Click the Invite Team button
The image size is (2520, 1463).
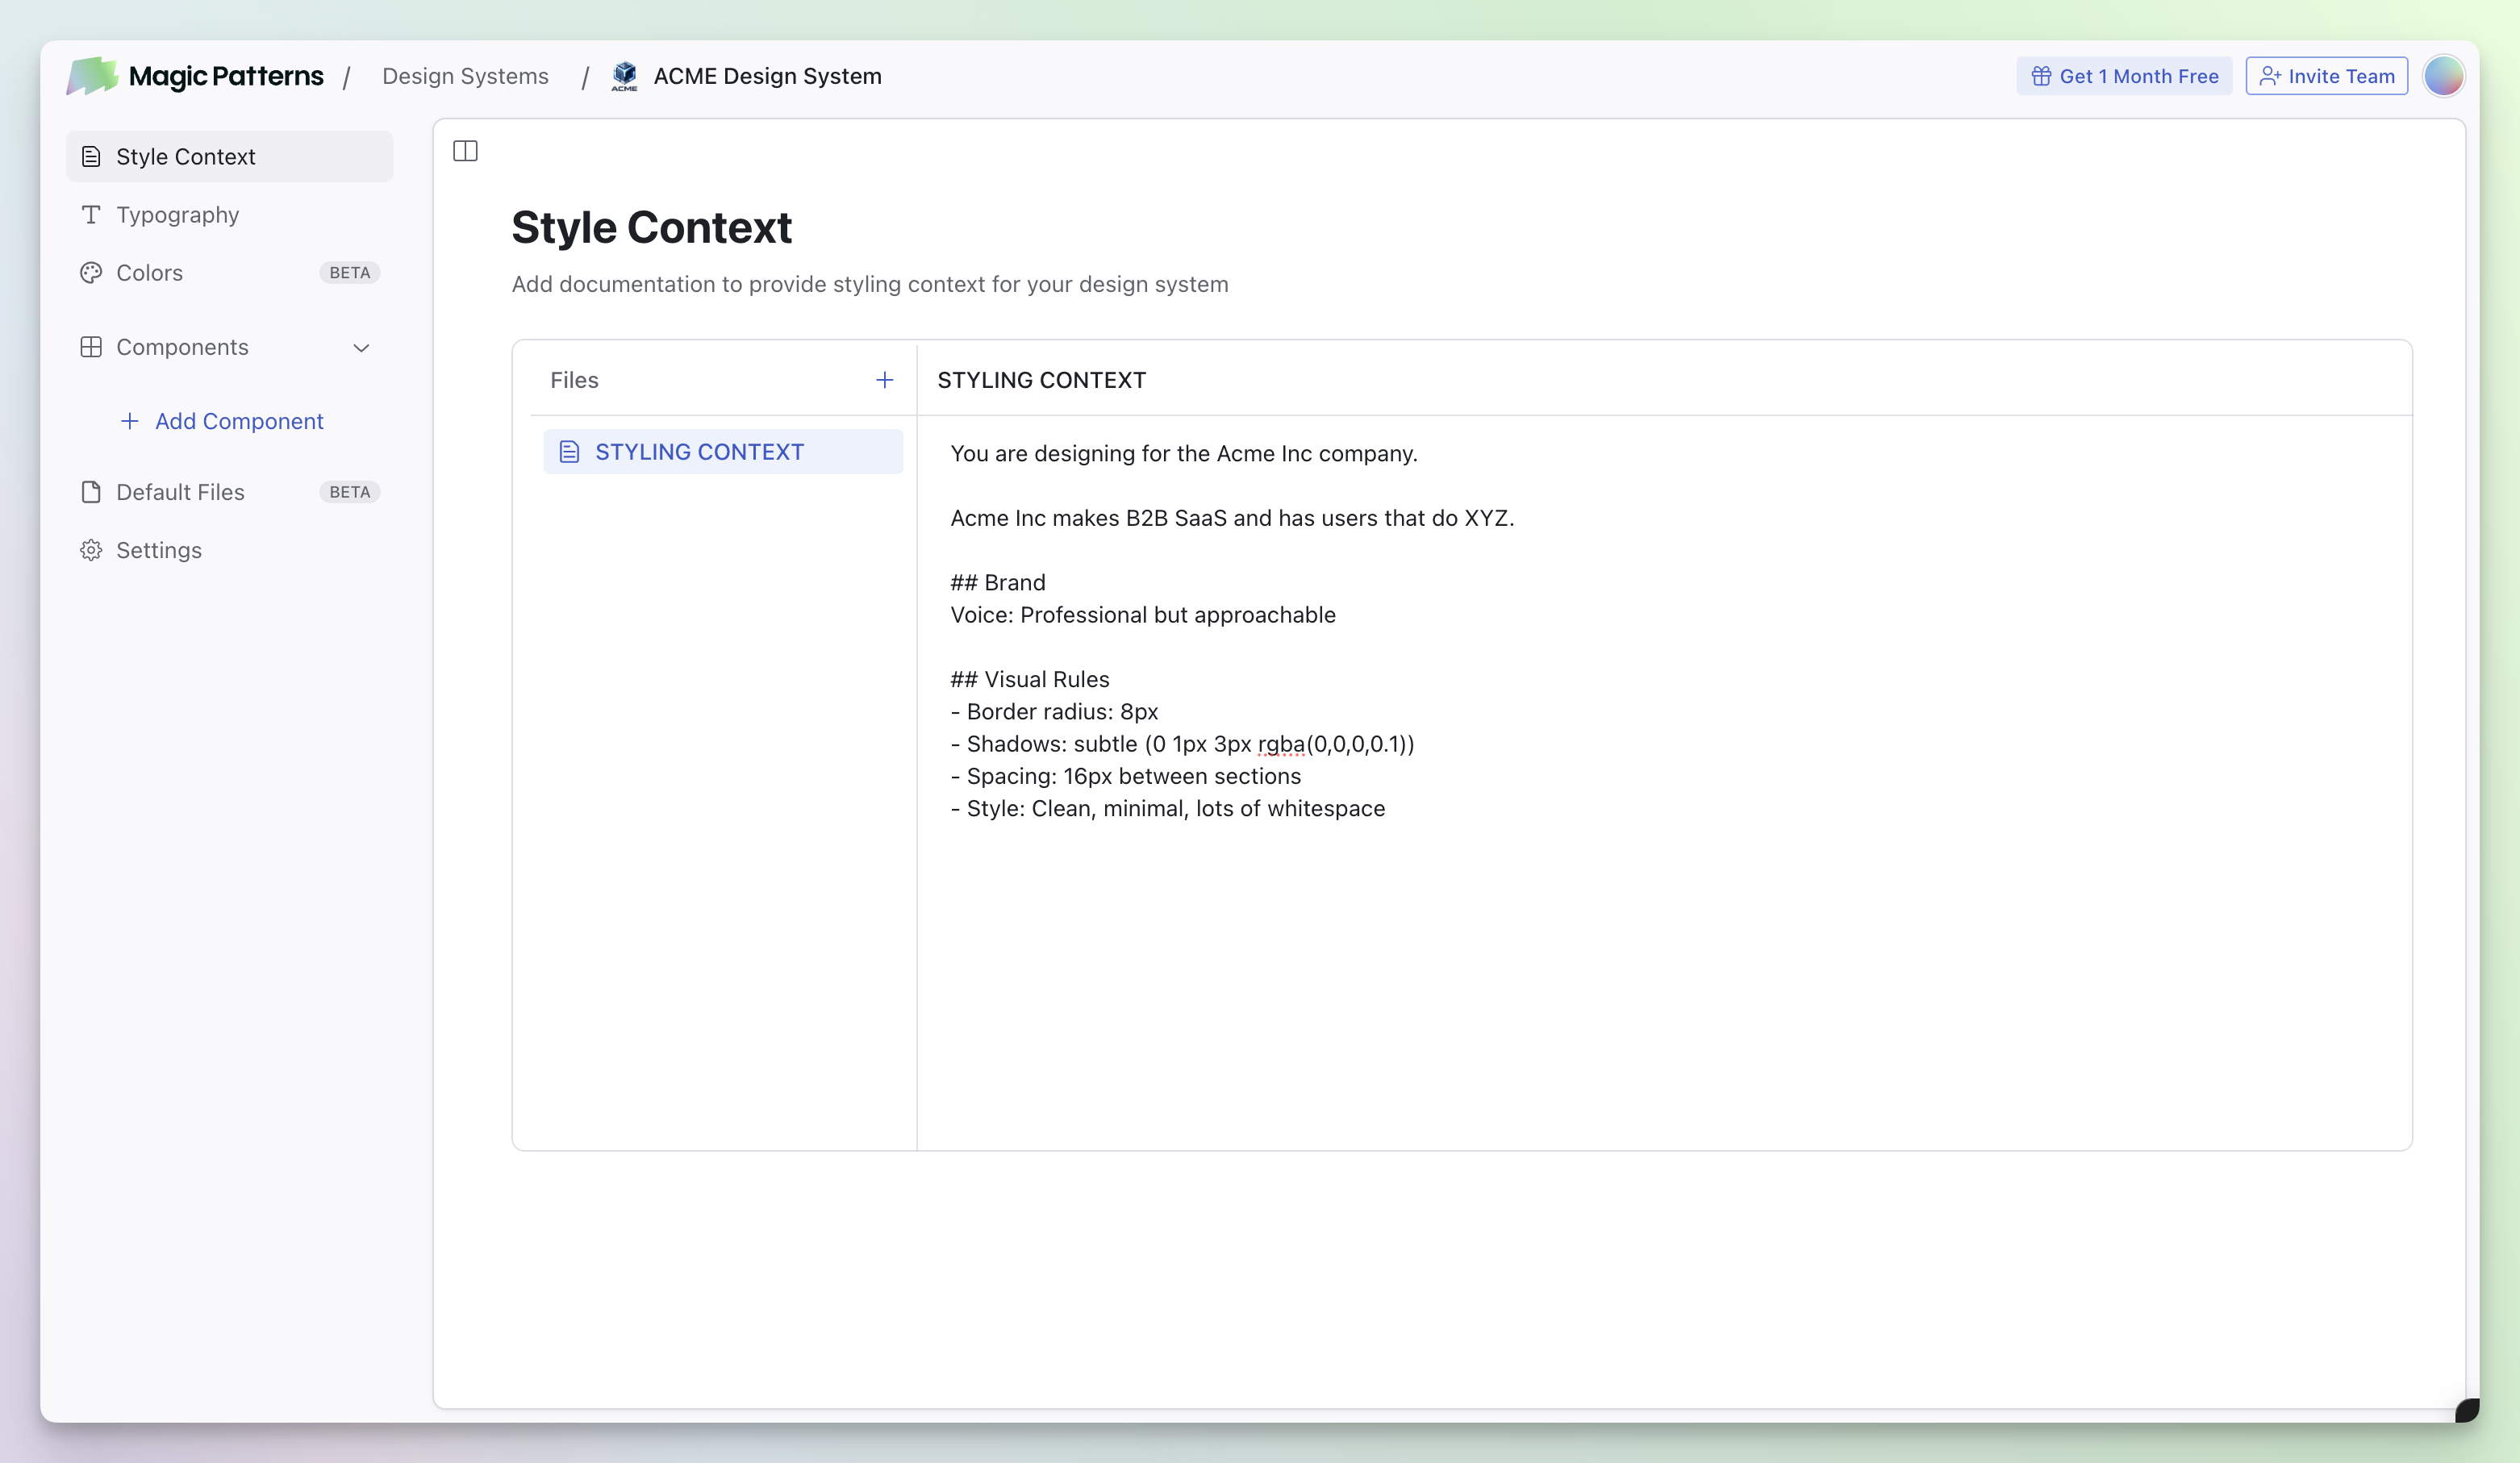tap(2326, 76)
